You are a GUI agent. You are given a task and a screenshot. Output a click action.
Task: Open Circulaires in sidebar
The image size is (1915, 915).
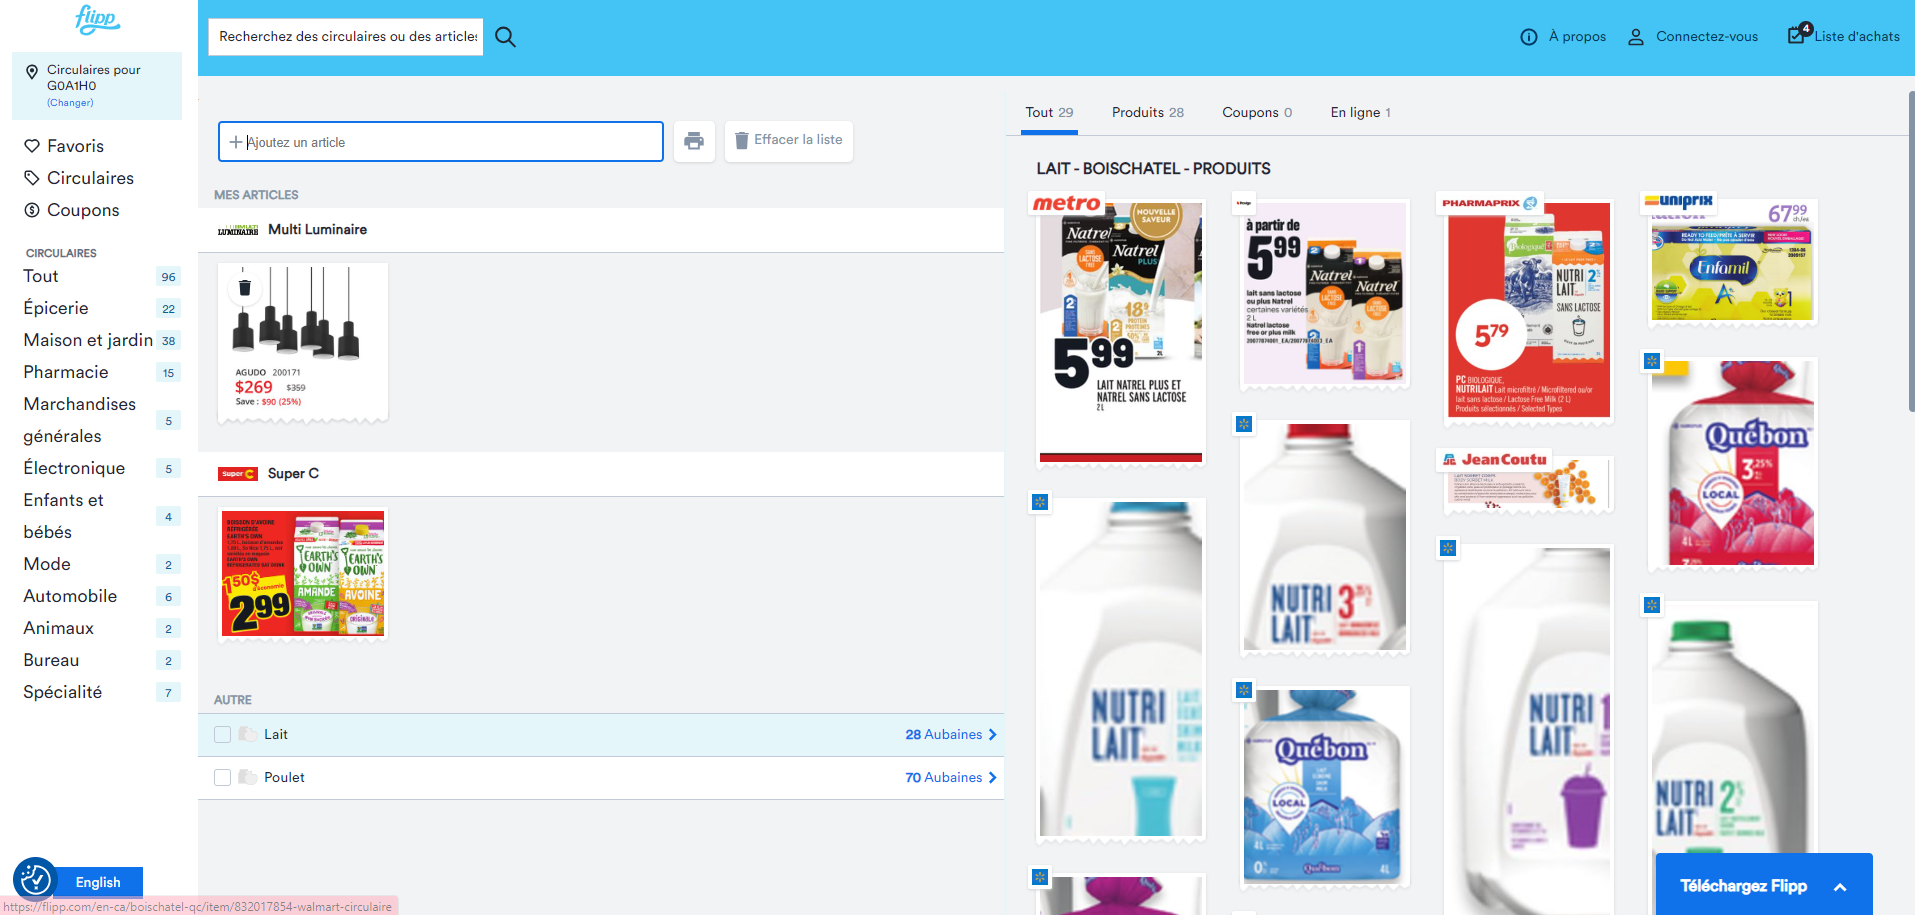(x=90, y=178)
